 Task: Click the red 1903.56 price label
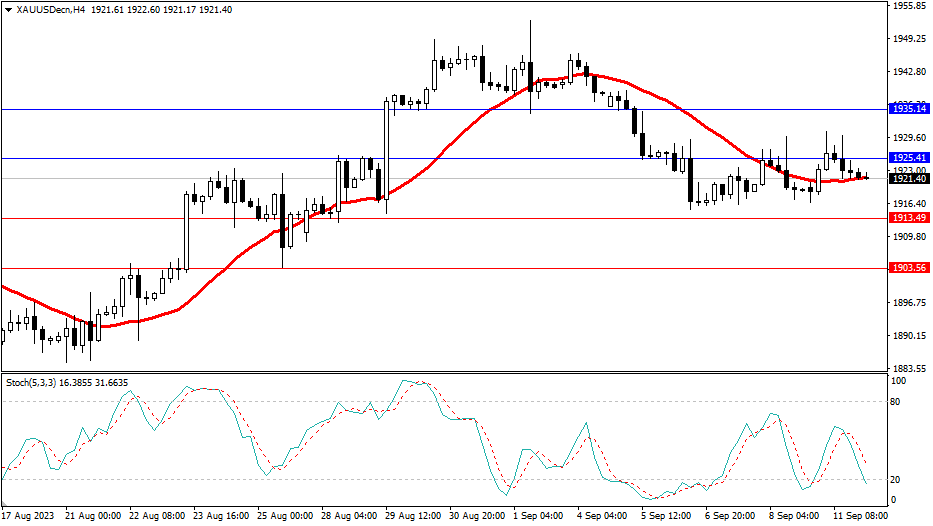click(909, 268)
